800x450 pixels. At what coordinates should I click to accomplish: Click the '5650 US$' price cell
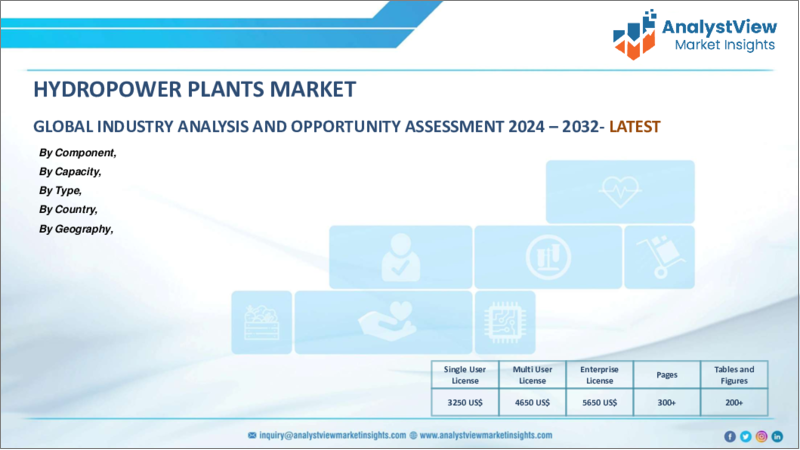click(599, 403)
